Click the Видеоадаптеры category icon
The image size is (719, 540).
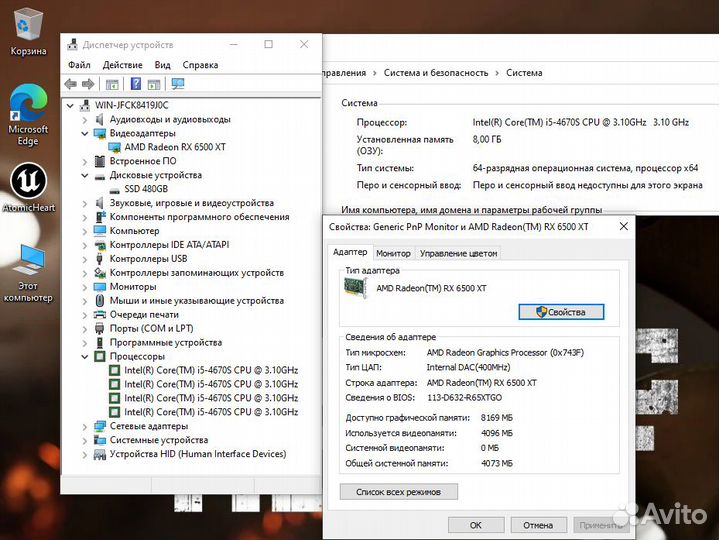[100, 133]
